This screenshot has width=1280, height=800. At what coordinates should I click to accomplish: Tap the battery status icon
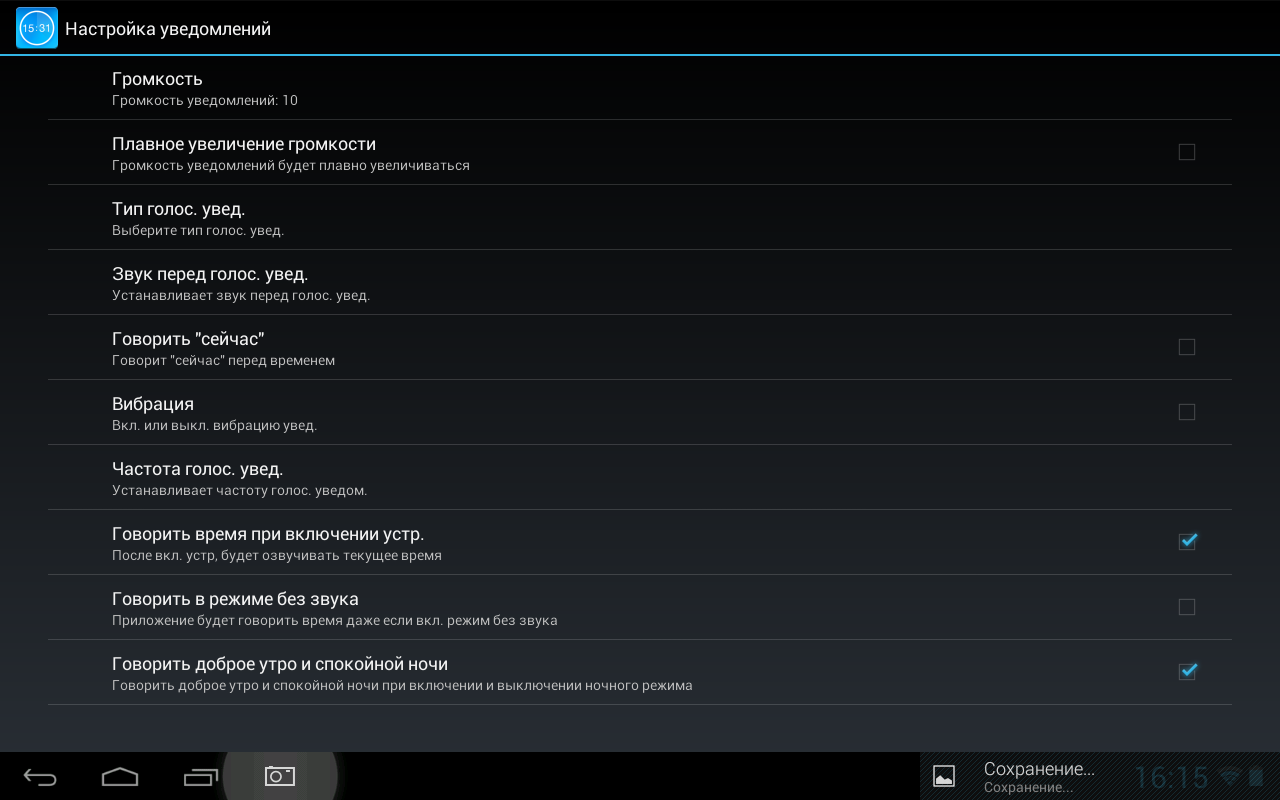click(x=1257, y=777)
